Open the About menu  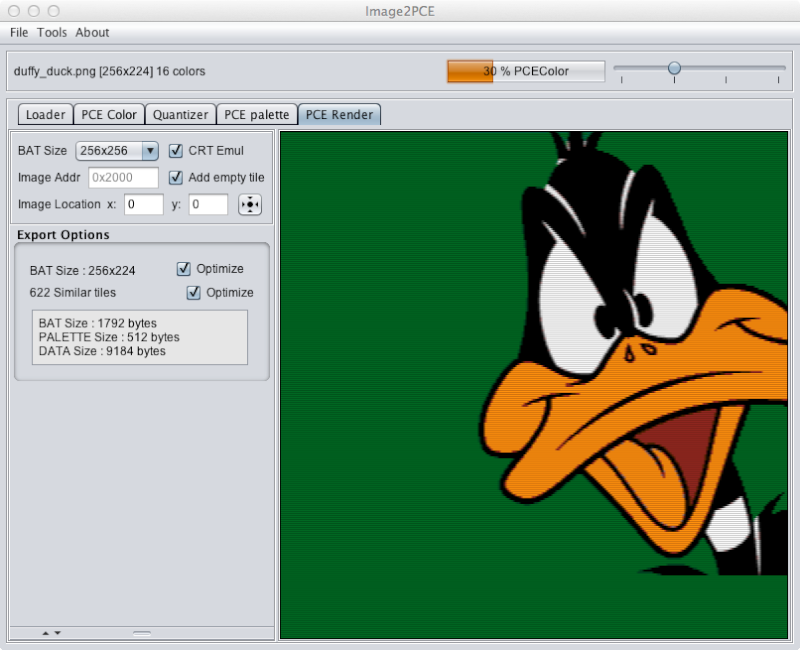(92, 32)
